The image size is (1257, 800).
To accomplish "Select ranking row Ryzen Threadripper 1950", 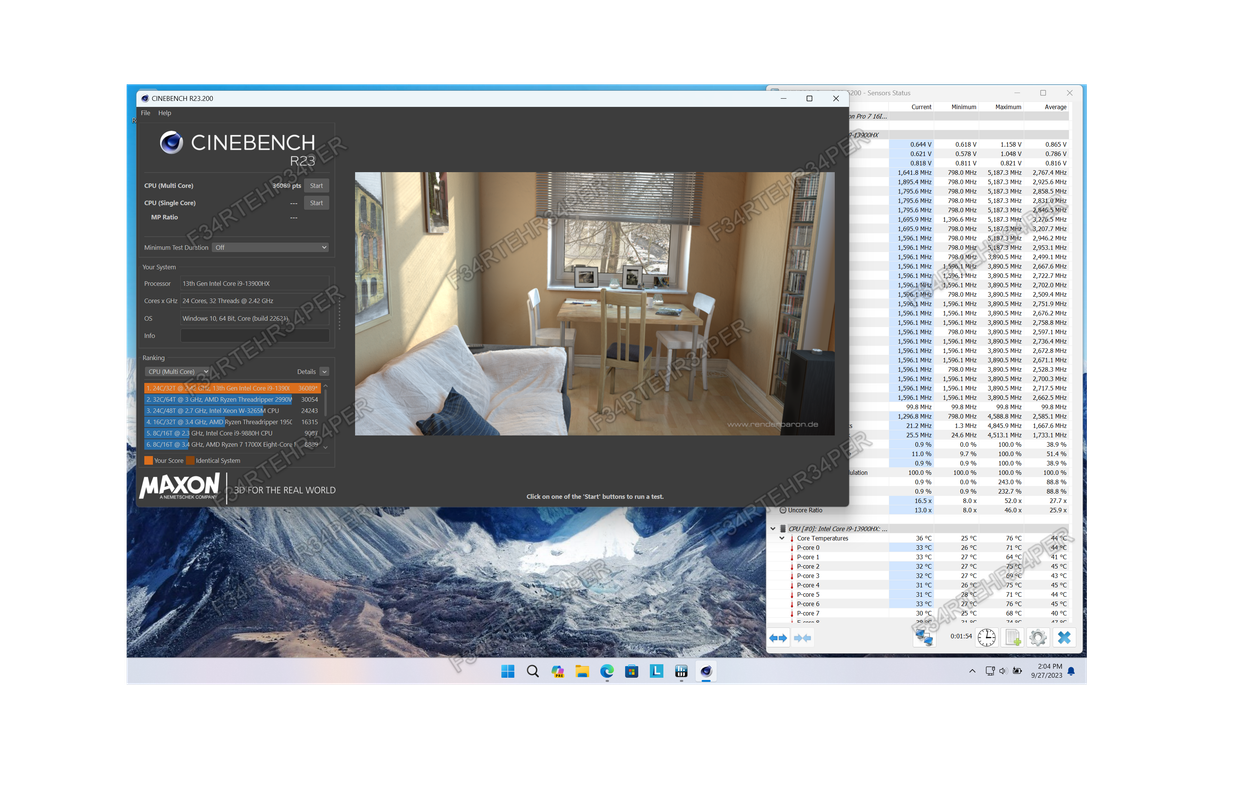I will pos(233,422).
